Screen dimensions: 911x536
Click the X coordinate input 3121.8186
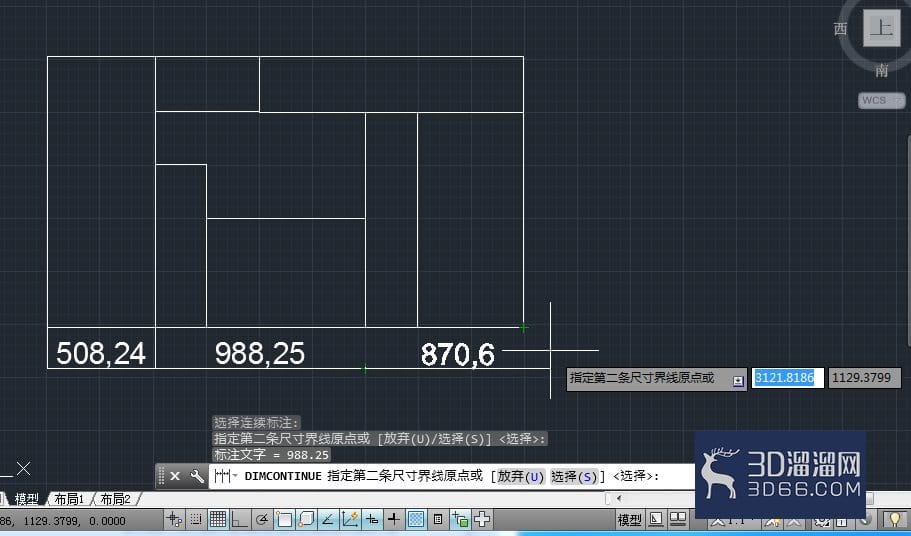[787, 378]
